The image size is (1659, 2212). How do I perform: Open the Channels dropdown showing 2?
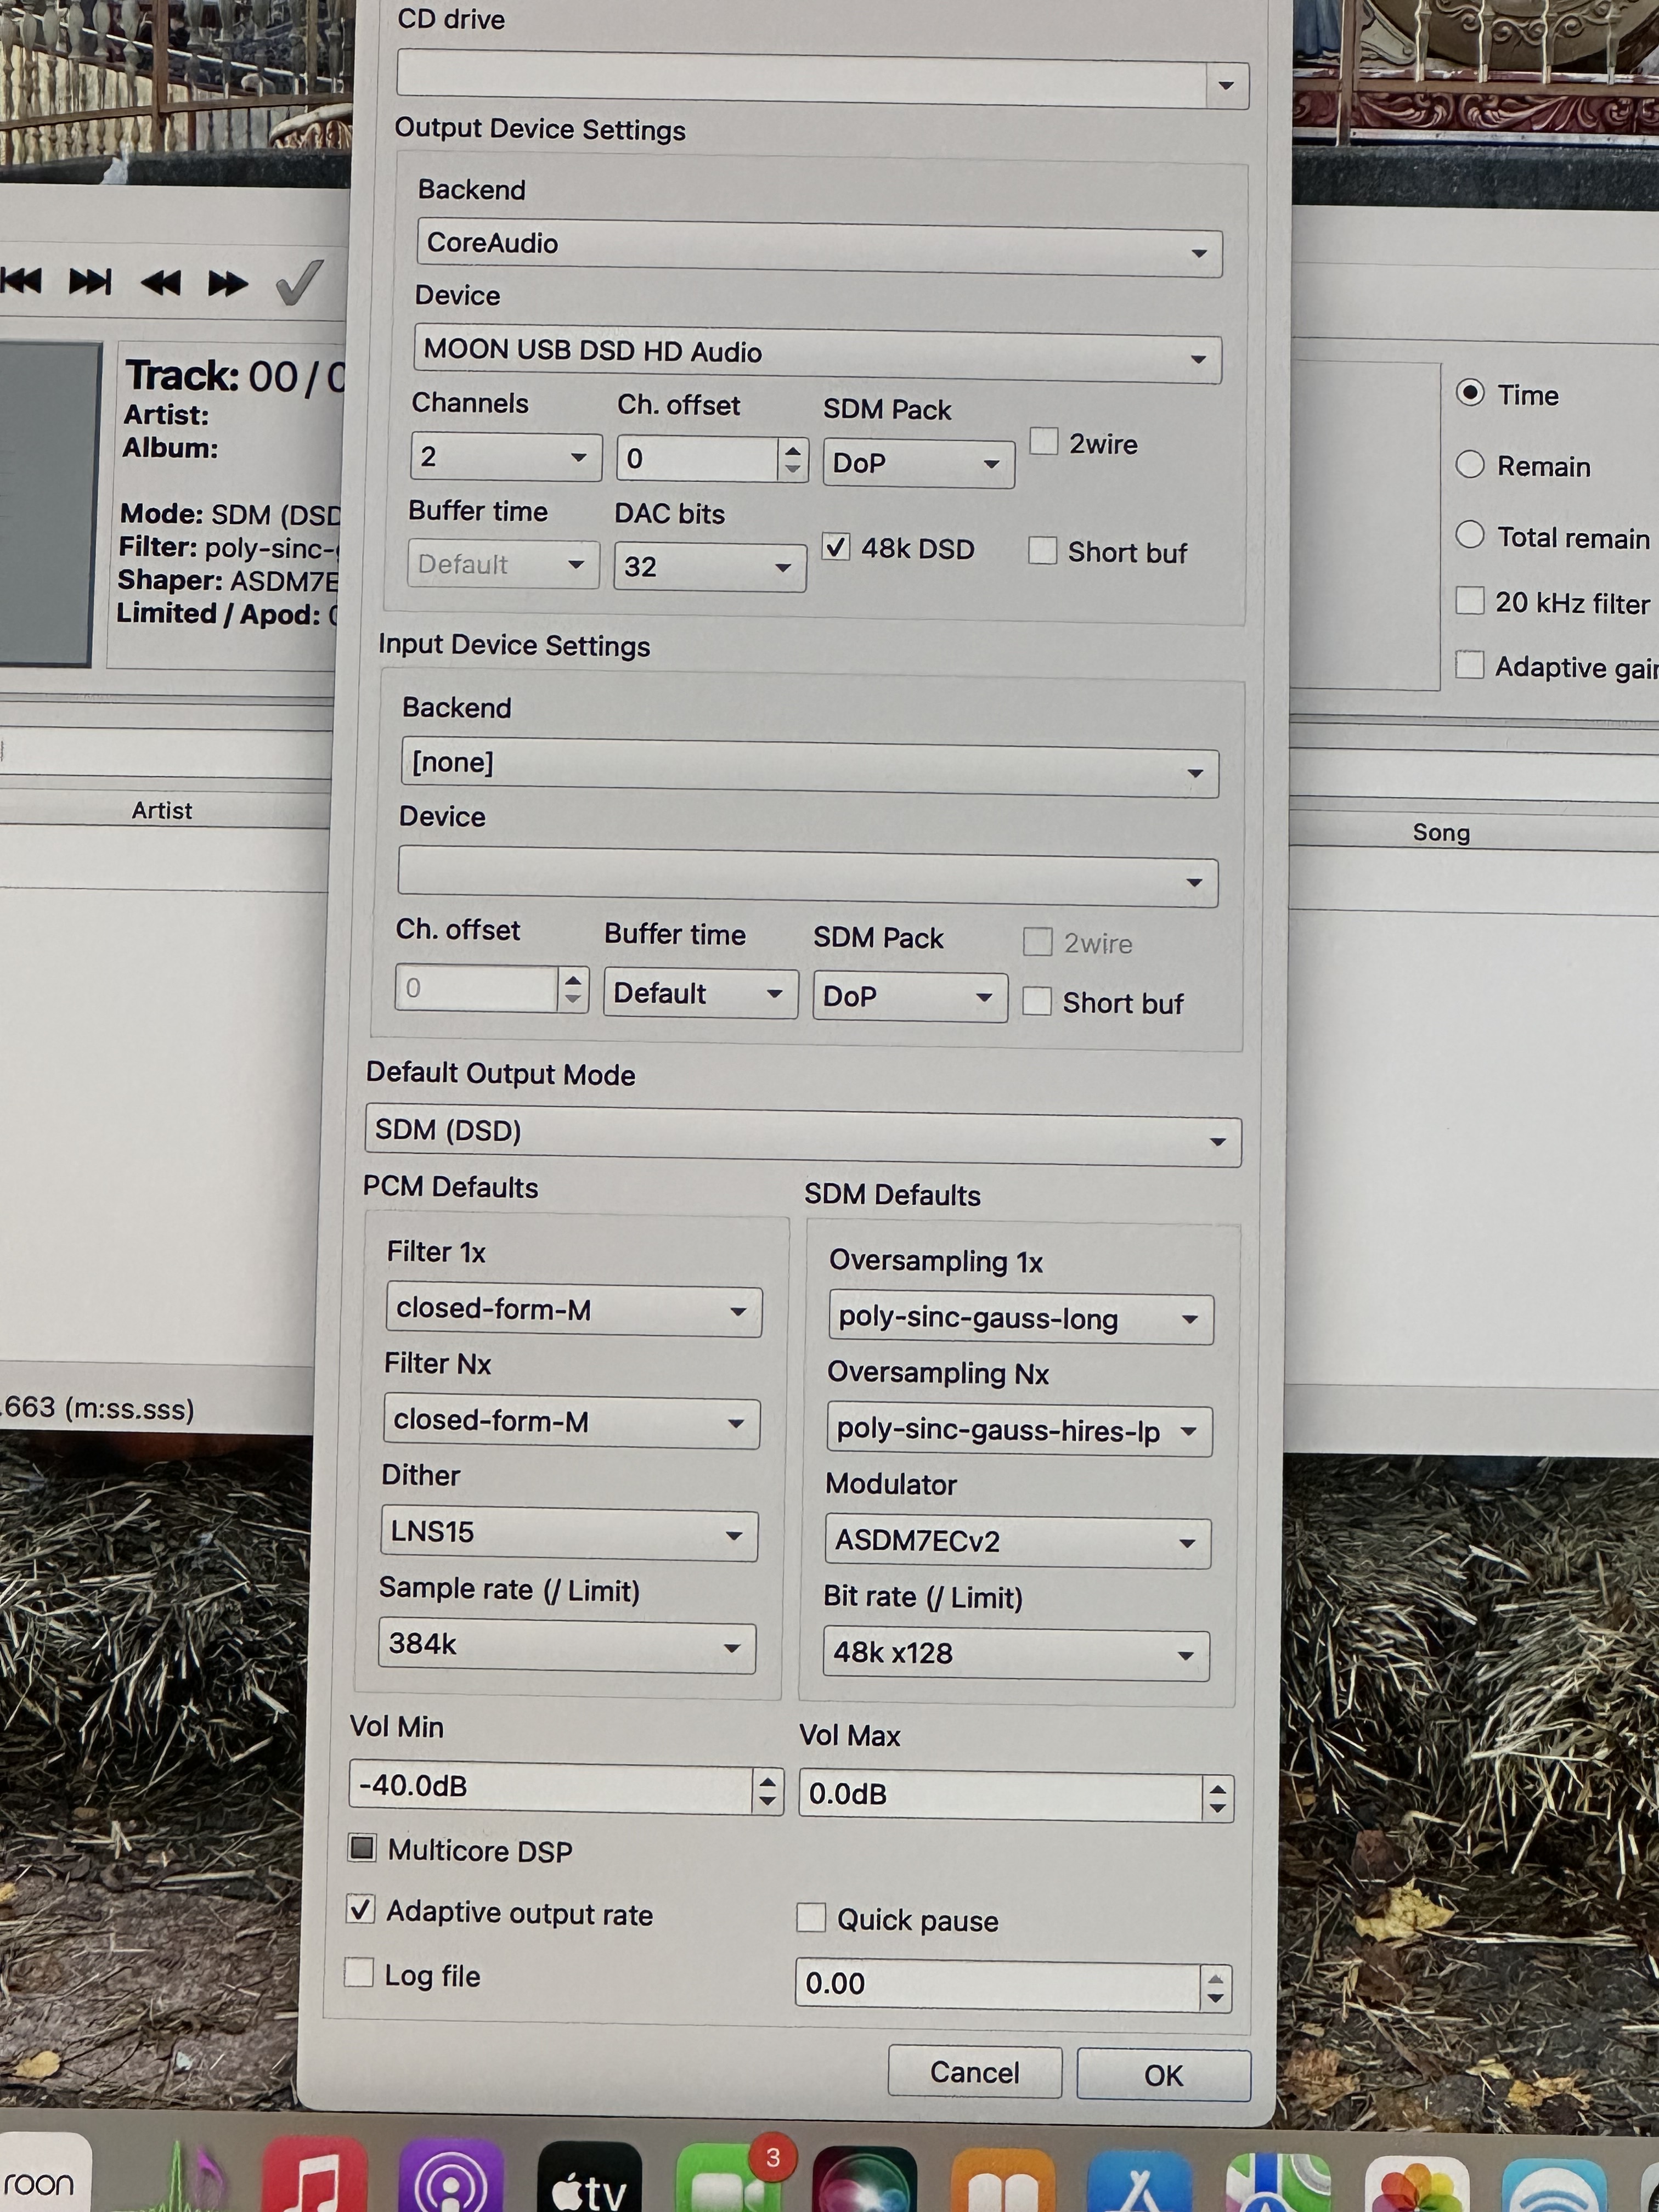(x=506, y=457)
